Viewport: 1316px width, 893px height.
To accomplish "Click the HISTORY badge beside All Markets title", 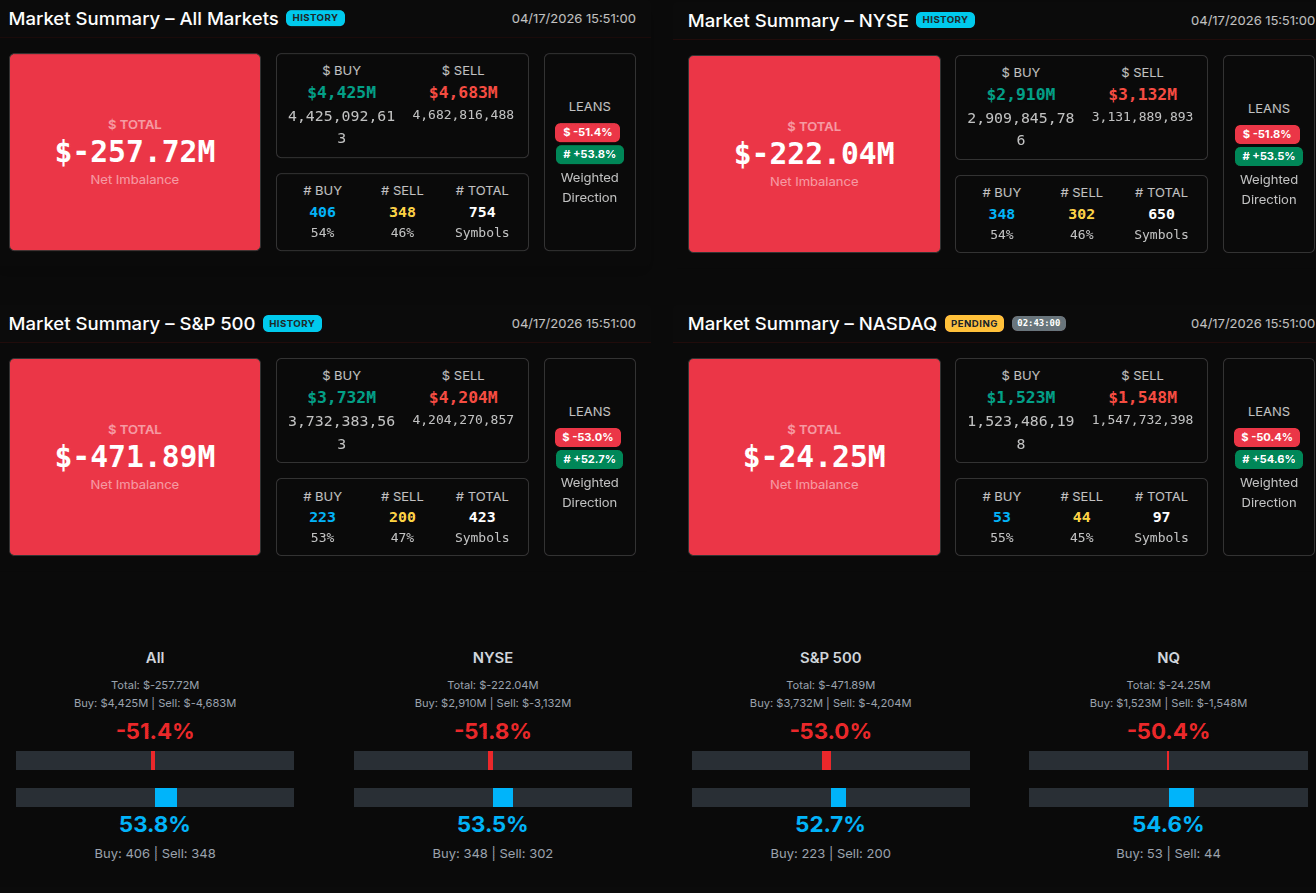I will click(x=315, y=18).
